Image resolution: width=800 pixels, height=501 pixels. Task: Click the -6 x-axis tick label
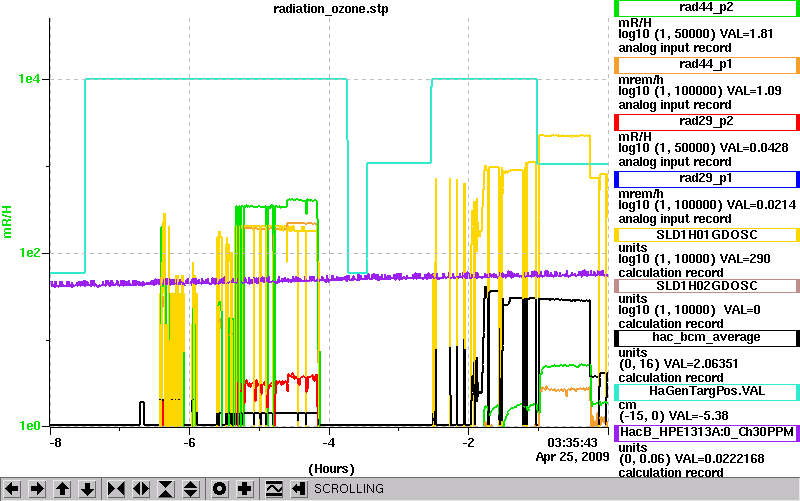[189, 442]
